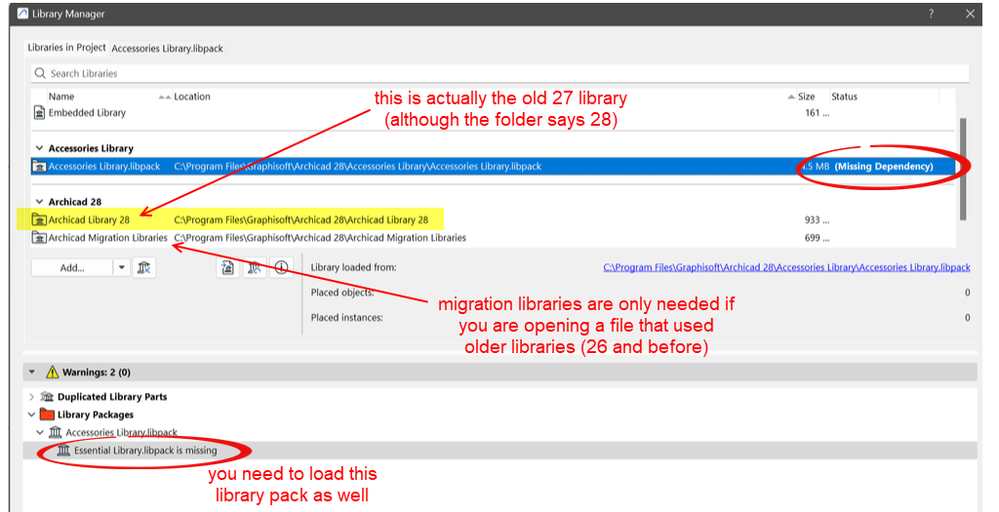Click the Accessories Library.libpack location path
Image resolution: width=999 pixels, height=512 pixels.
coord(357,166)
